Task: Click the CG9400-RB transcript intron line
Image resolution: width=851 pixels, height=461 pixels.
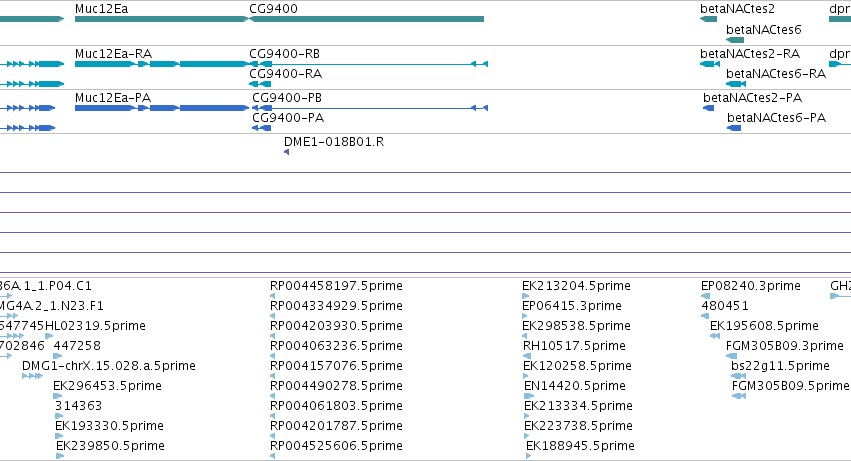Action: pos(372,64)
